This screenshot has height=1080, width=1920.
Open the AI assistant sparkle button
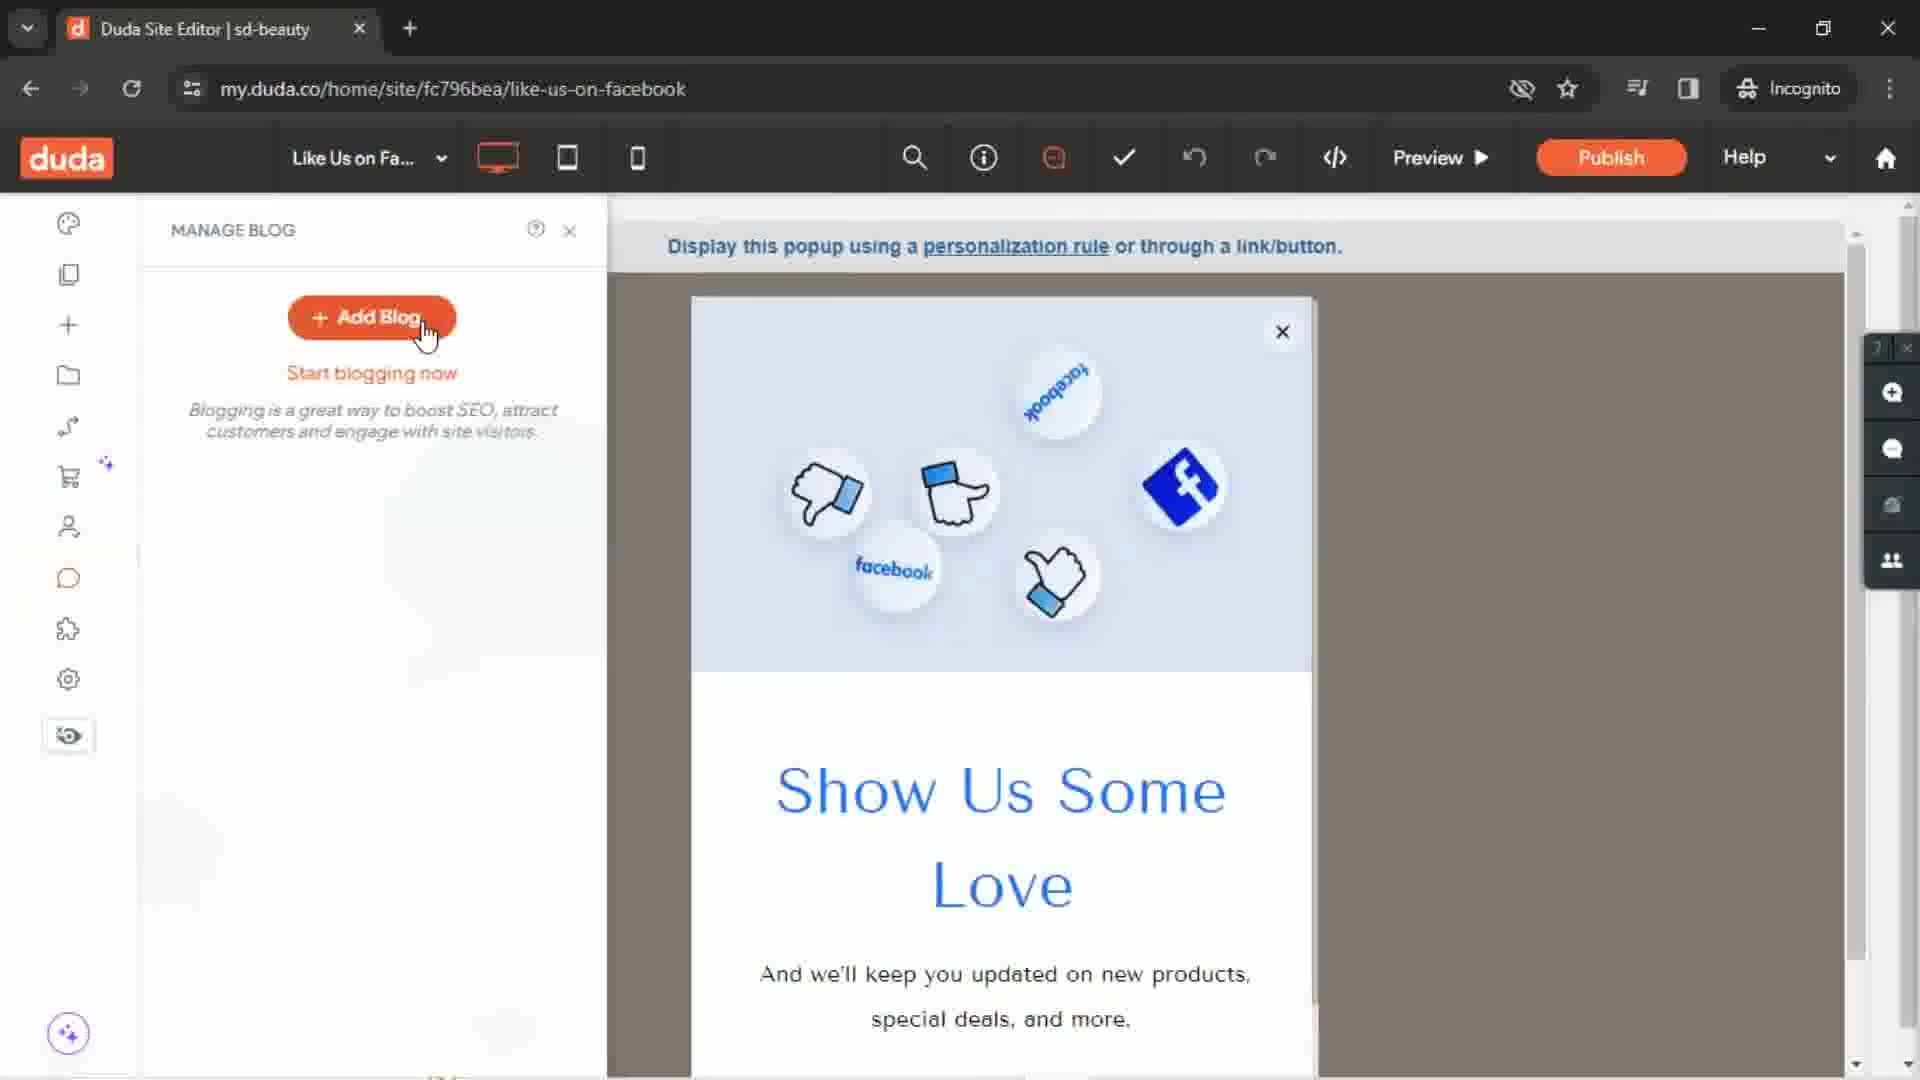[68, 1033]
